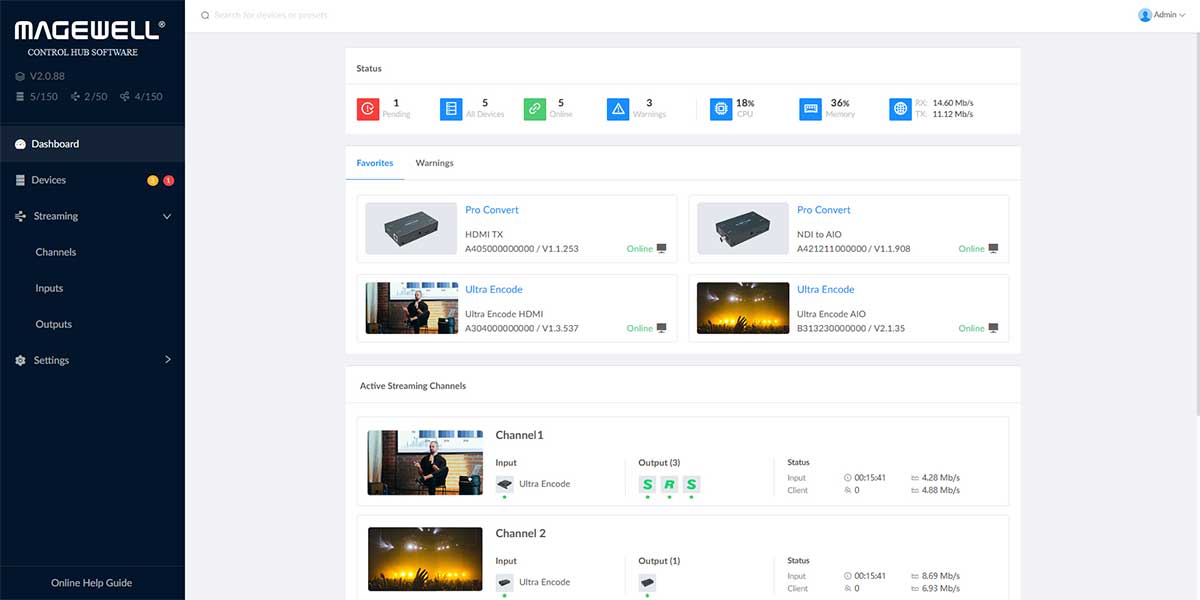Click the red Pending status icon
This screenshot has width=1200, height=600.
click(x=368, y=108)
